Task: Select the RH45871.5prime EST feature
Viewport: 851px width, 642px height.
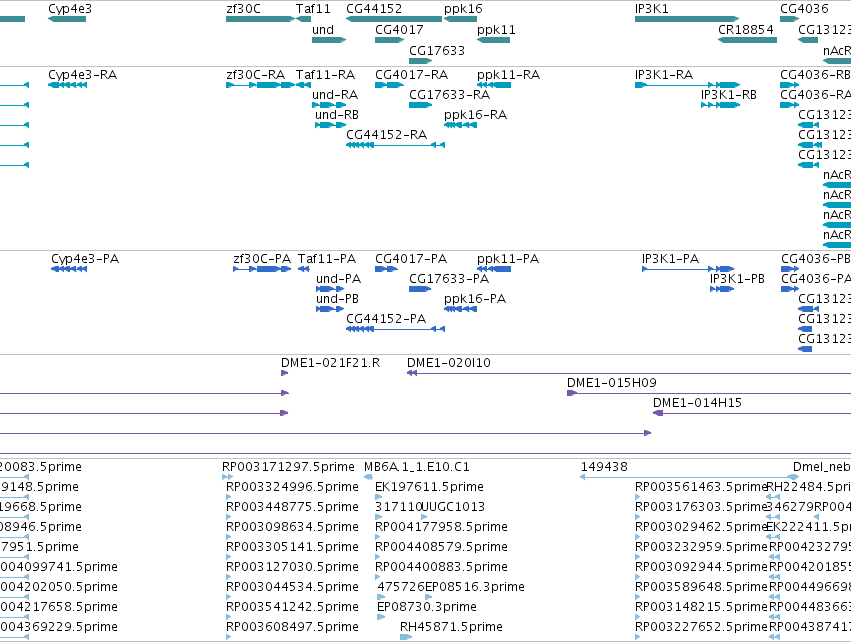Action: (x=406, y=637)
